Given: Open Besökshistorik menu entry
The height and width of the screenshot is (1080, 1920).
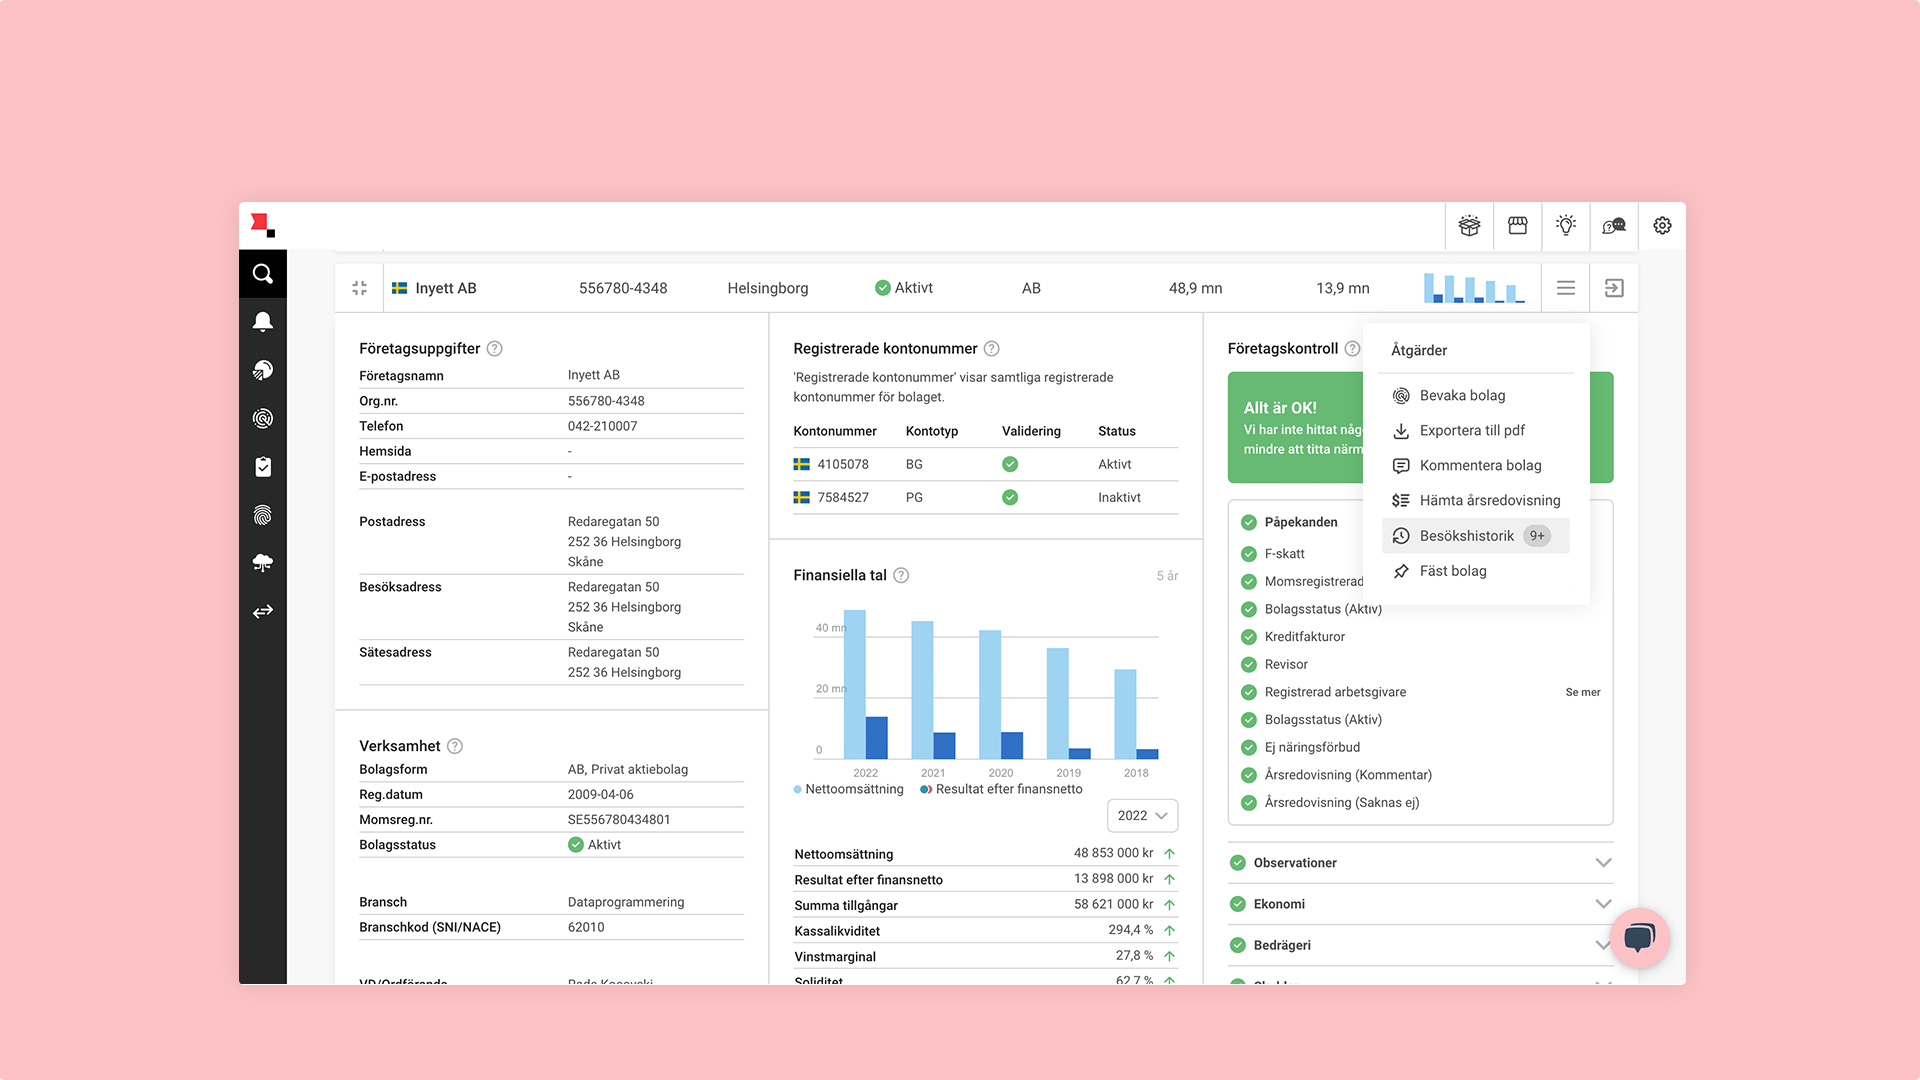Looking at the screenshot, I should [1475, 536].
